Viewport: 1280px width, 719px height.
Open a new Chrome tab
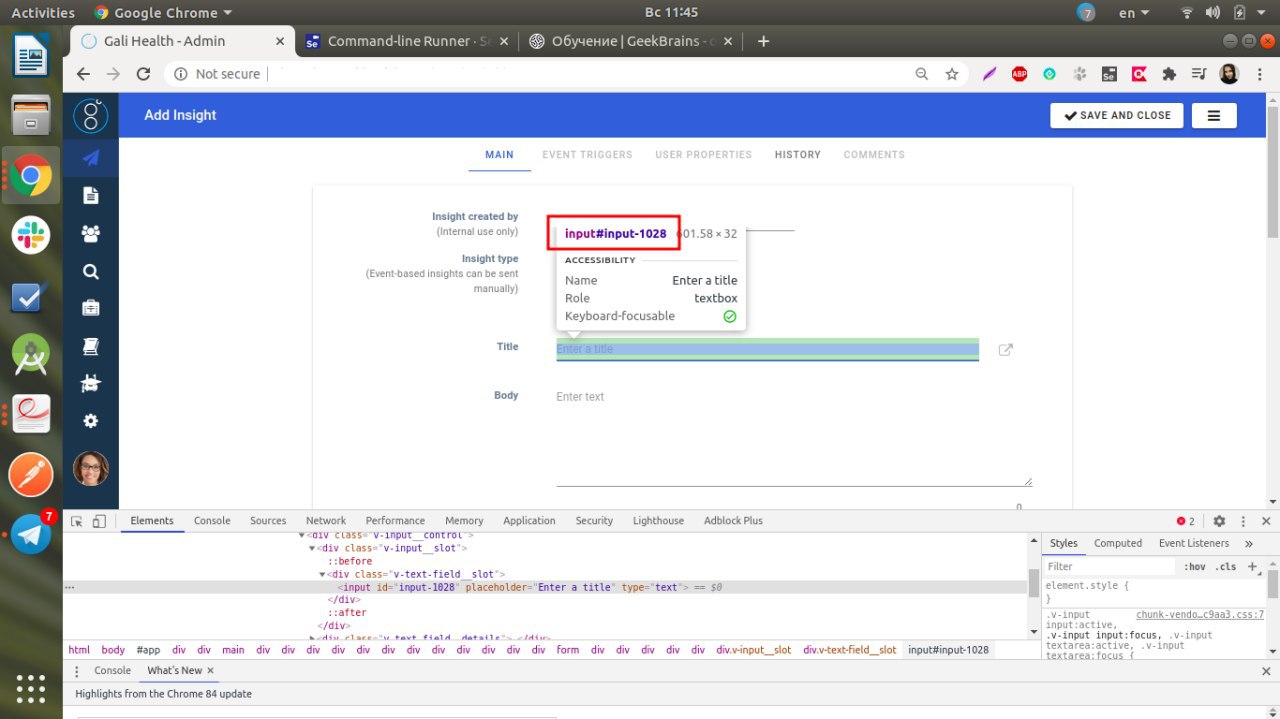tap(764, 41)
